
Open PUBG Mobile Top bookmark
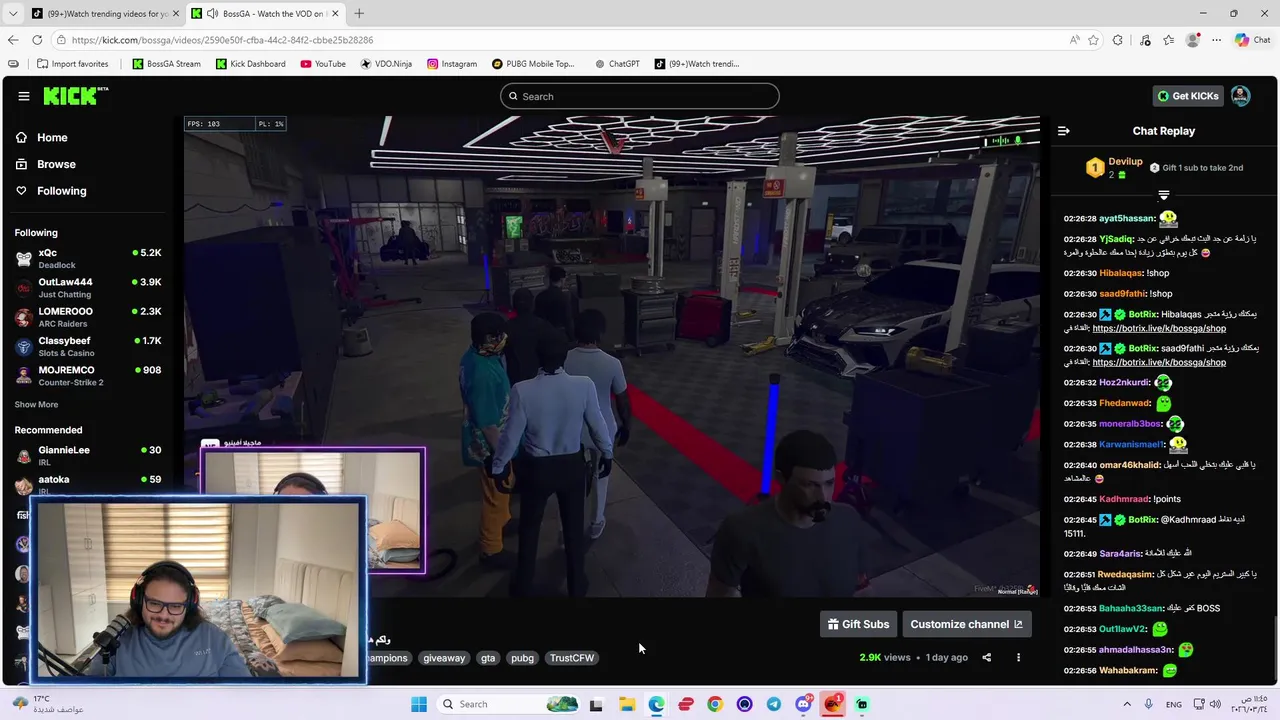(533, 64)
